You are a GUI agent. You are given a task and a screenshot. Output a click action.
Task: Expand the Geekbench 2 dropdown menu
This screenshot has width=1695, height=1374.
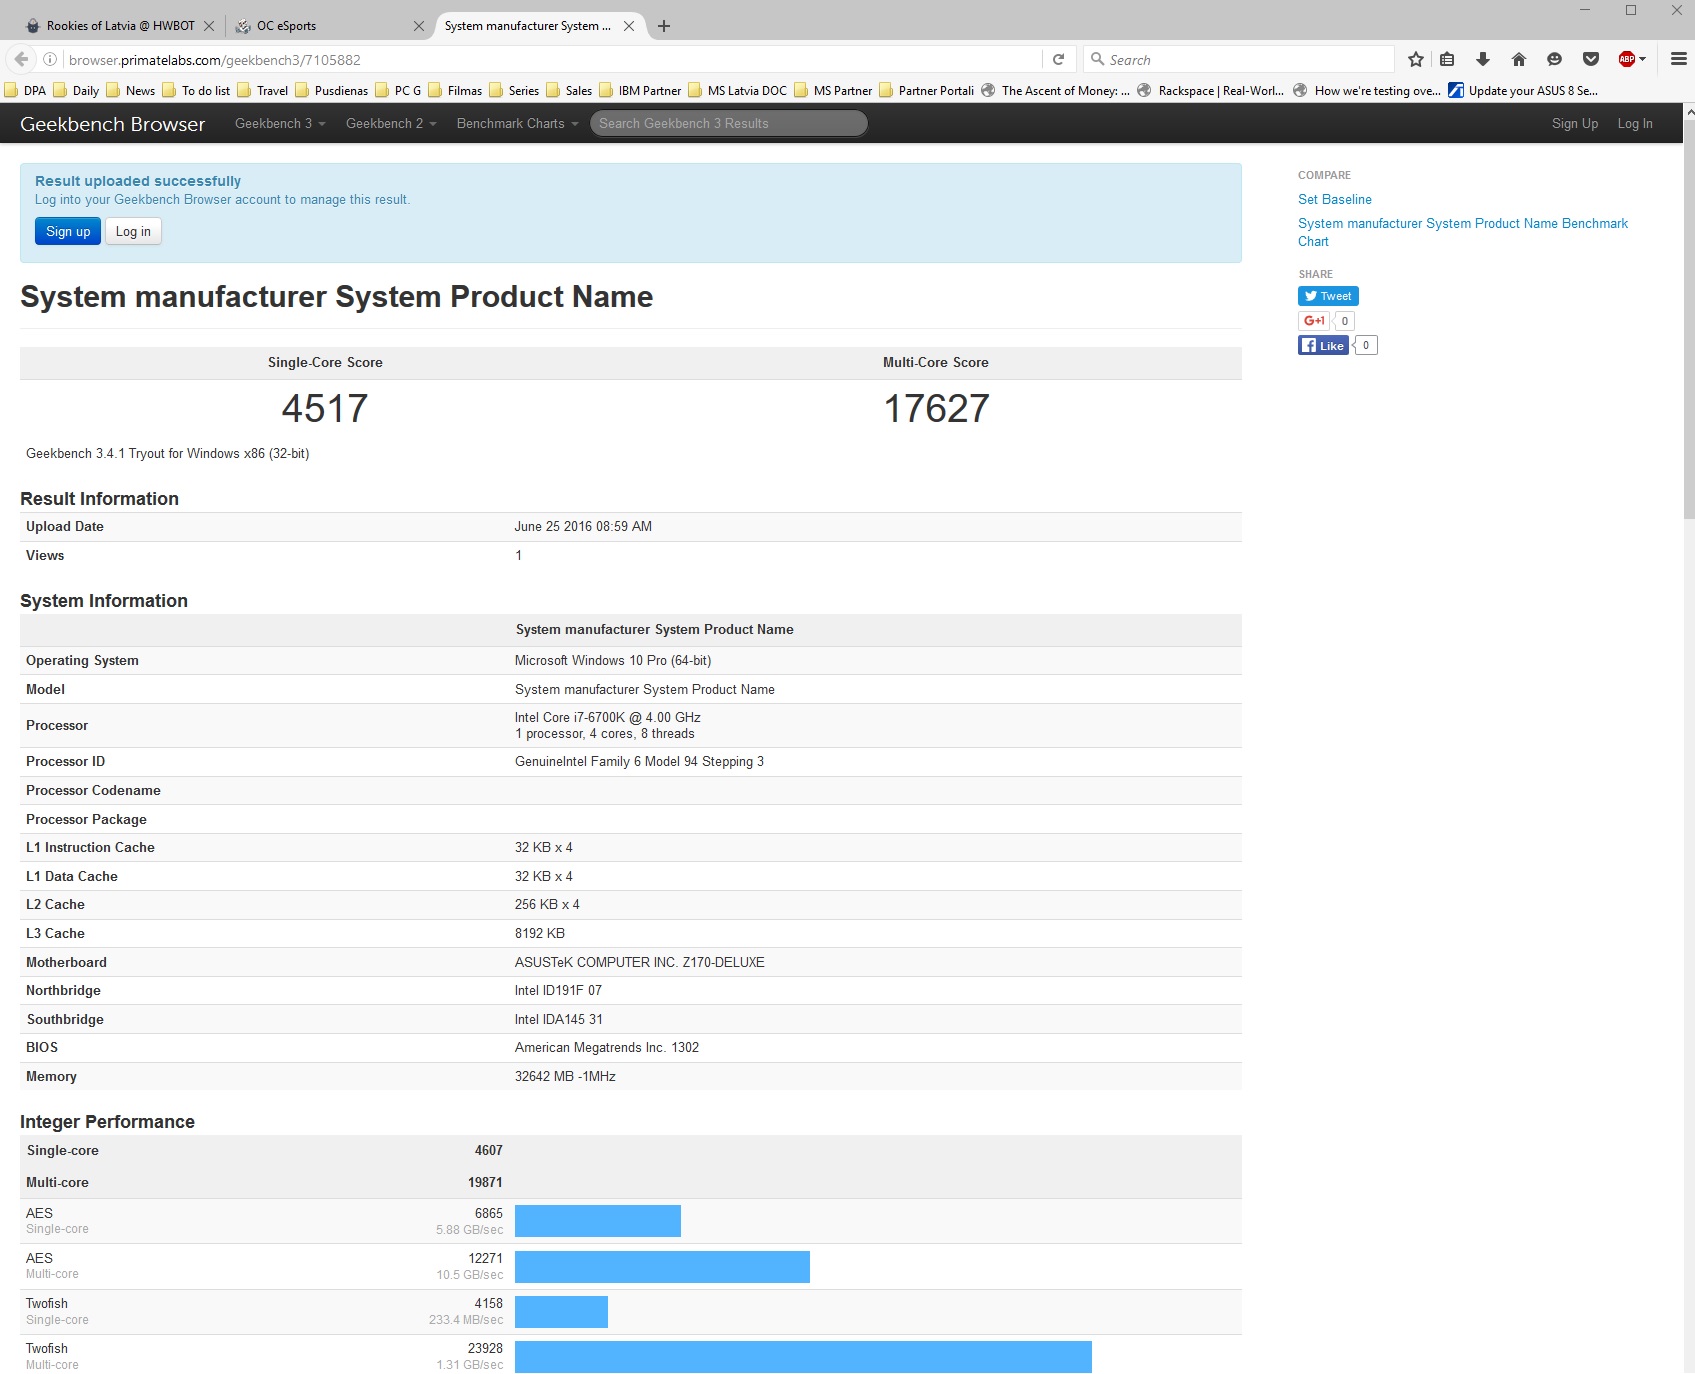[391, 123]
